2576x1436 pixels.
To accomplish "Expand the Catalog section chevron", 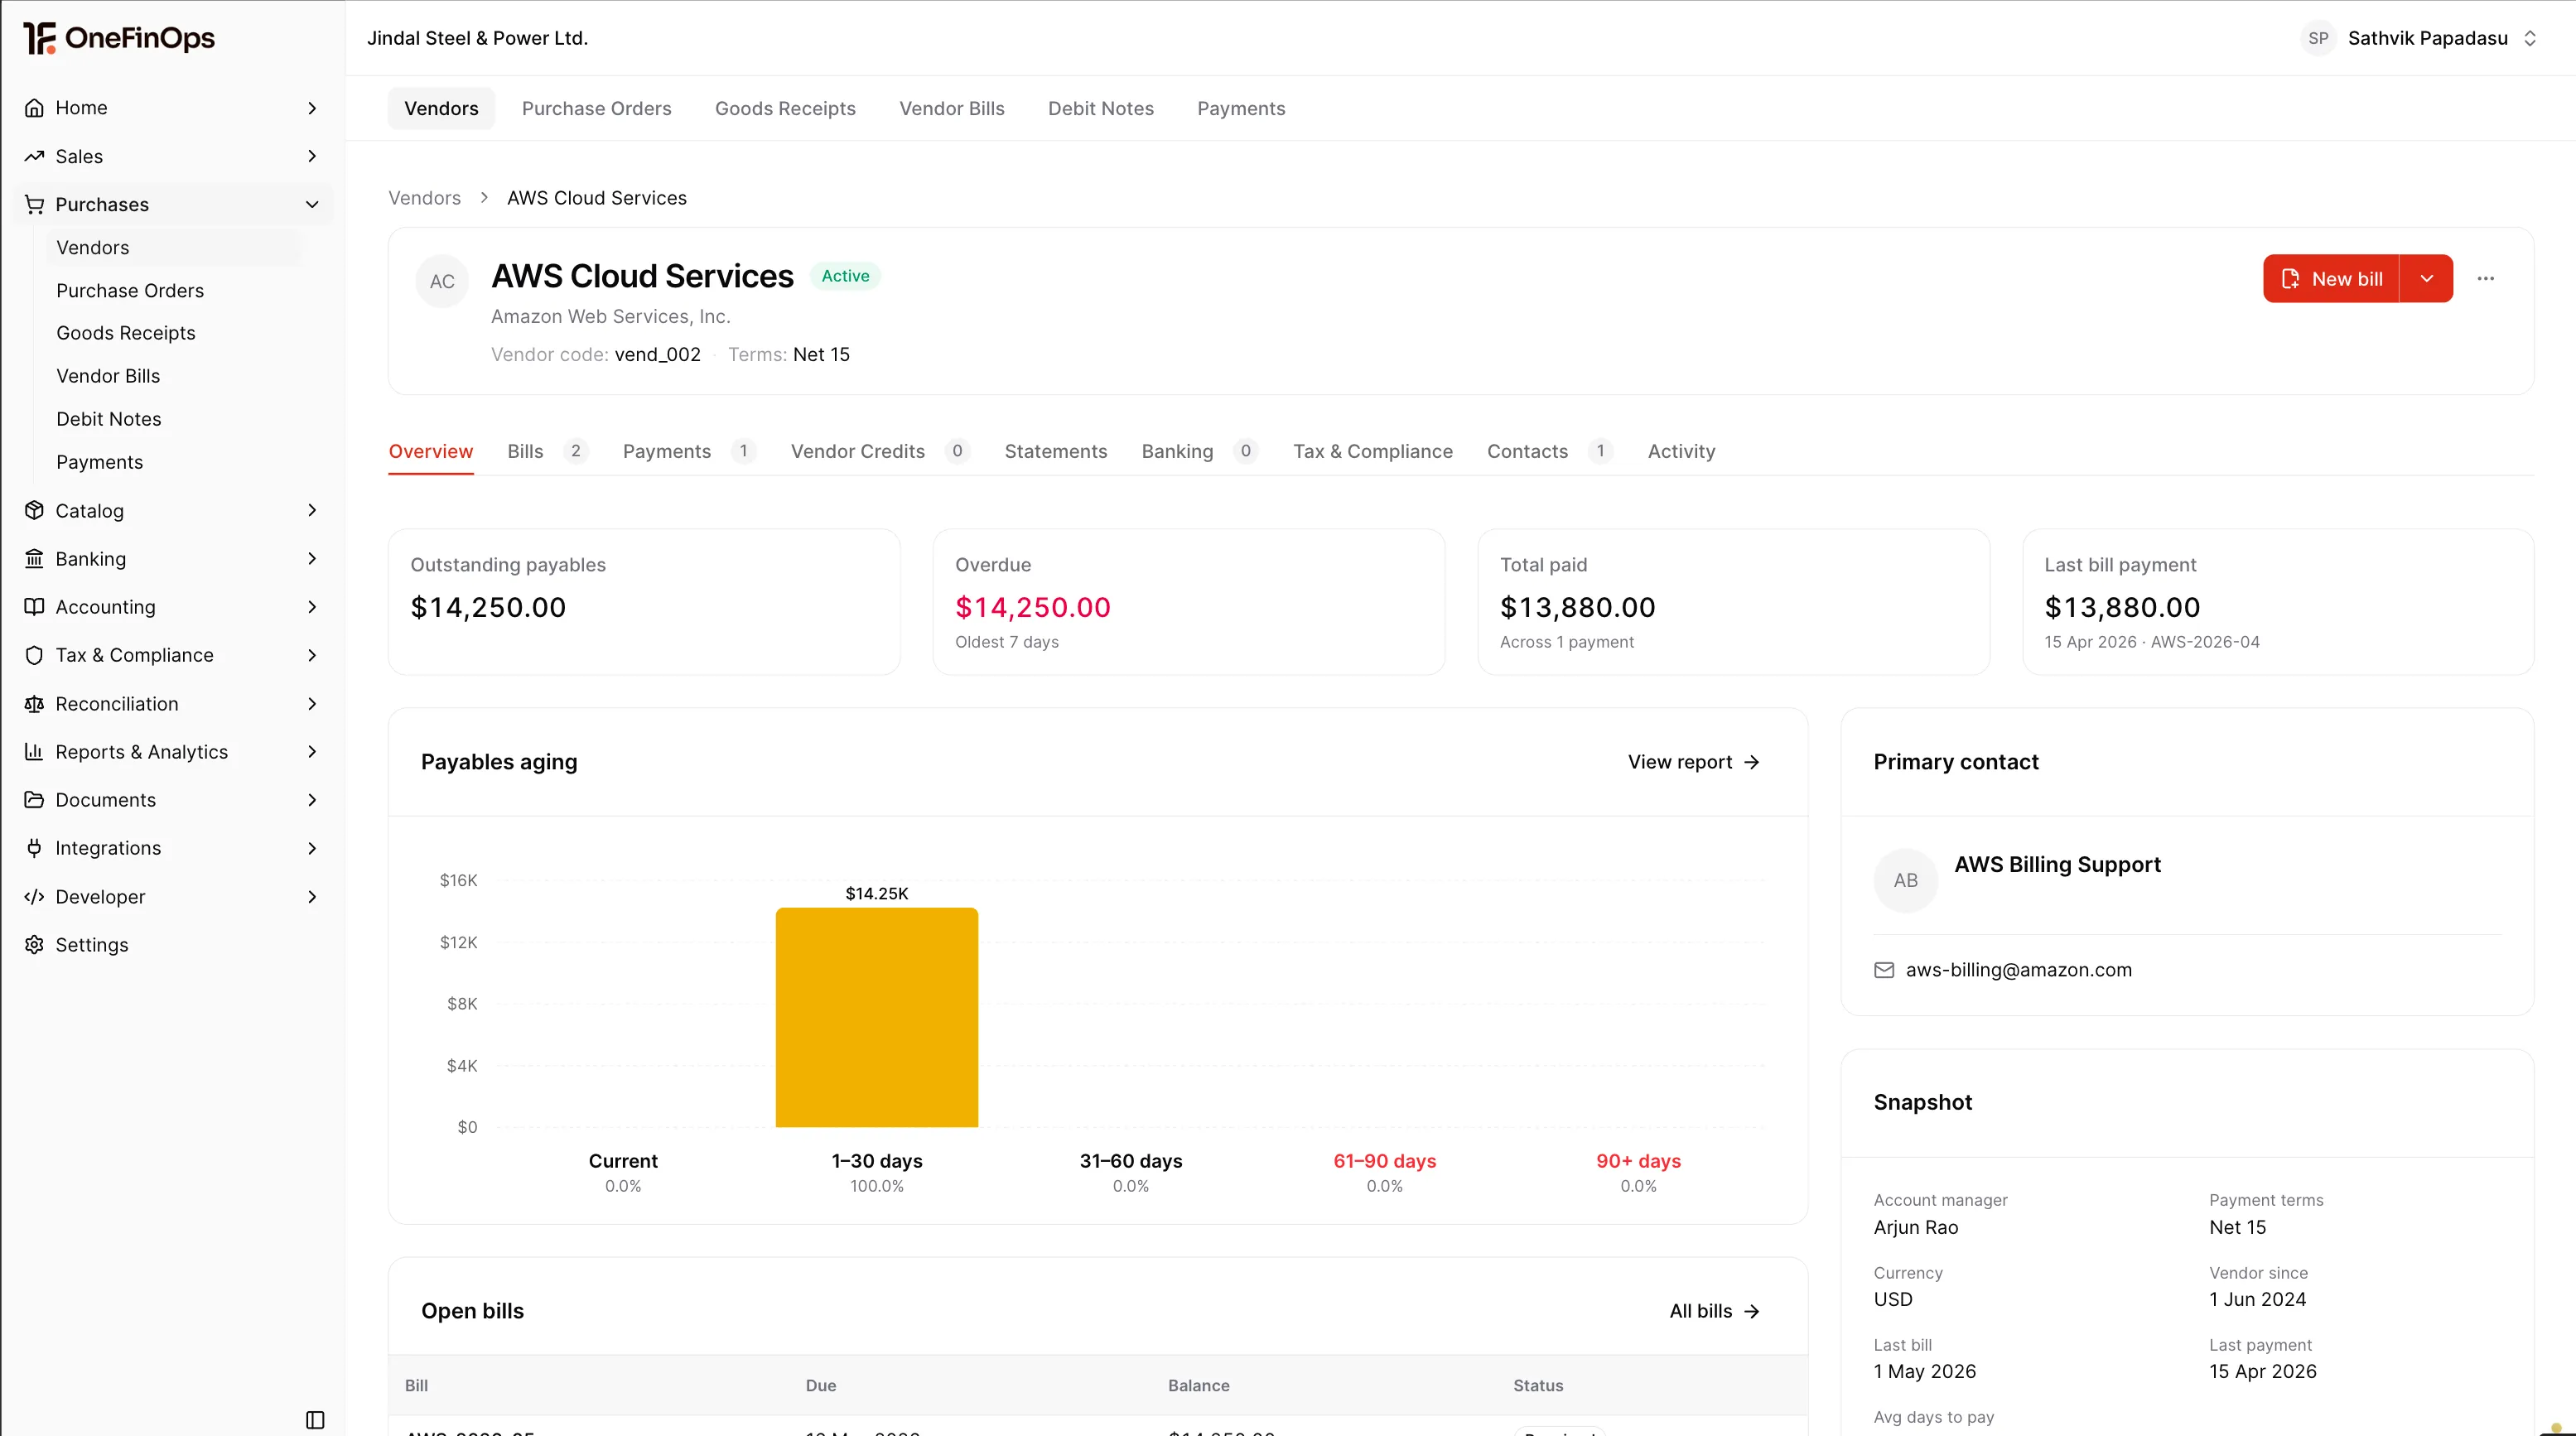I will [312, 510].
